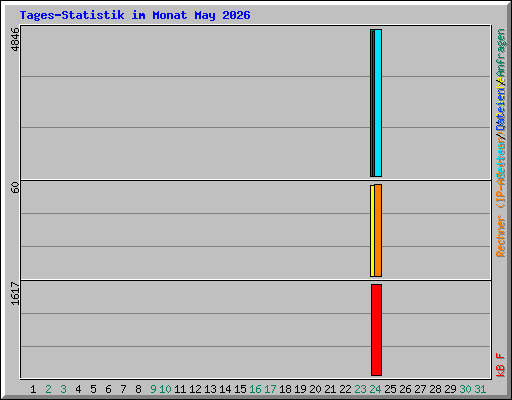Click day label 14 on x-axis
Screen dimensions: 512x400
tap(225, 389)
